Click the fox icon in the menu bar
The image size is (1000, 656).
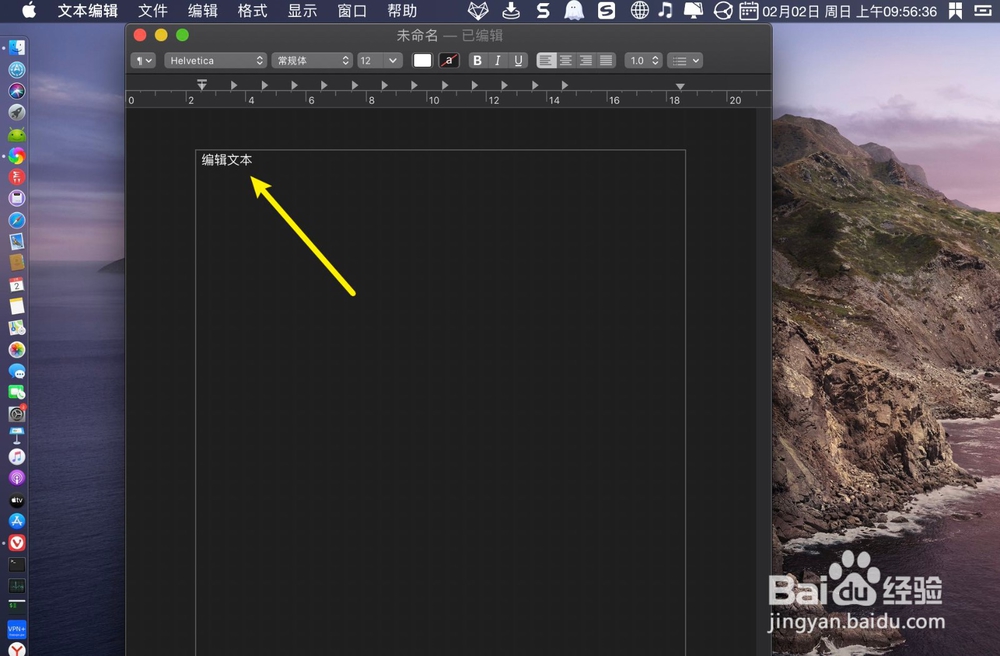pyautogui.click(x=478, y=10)
